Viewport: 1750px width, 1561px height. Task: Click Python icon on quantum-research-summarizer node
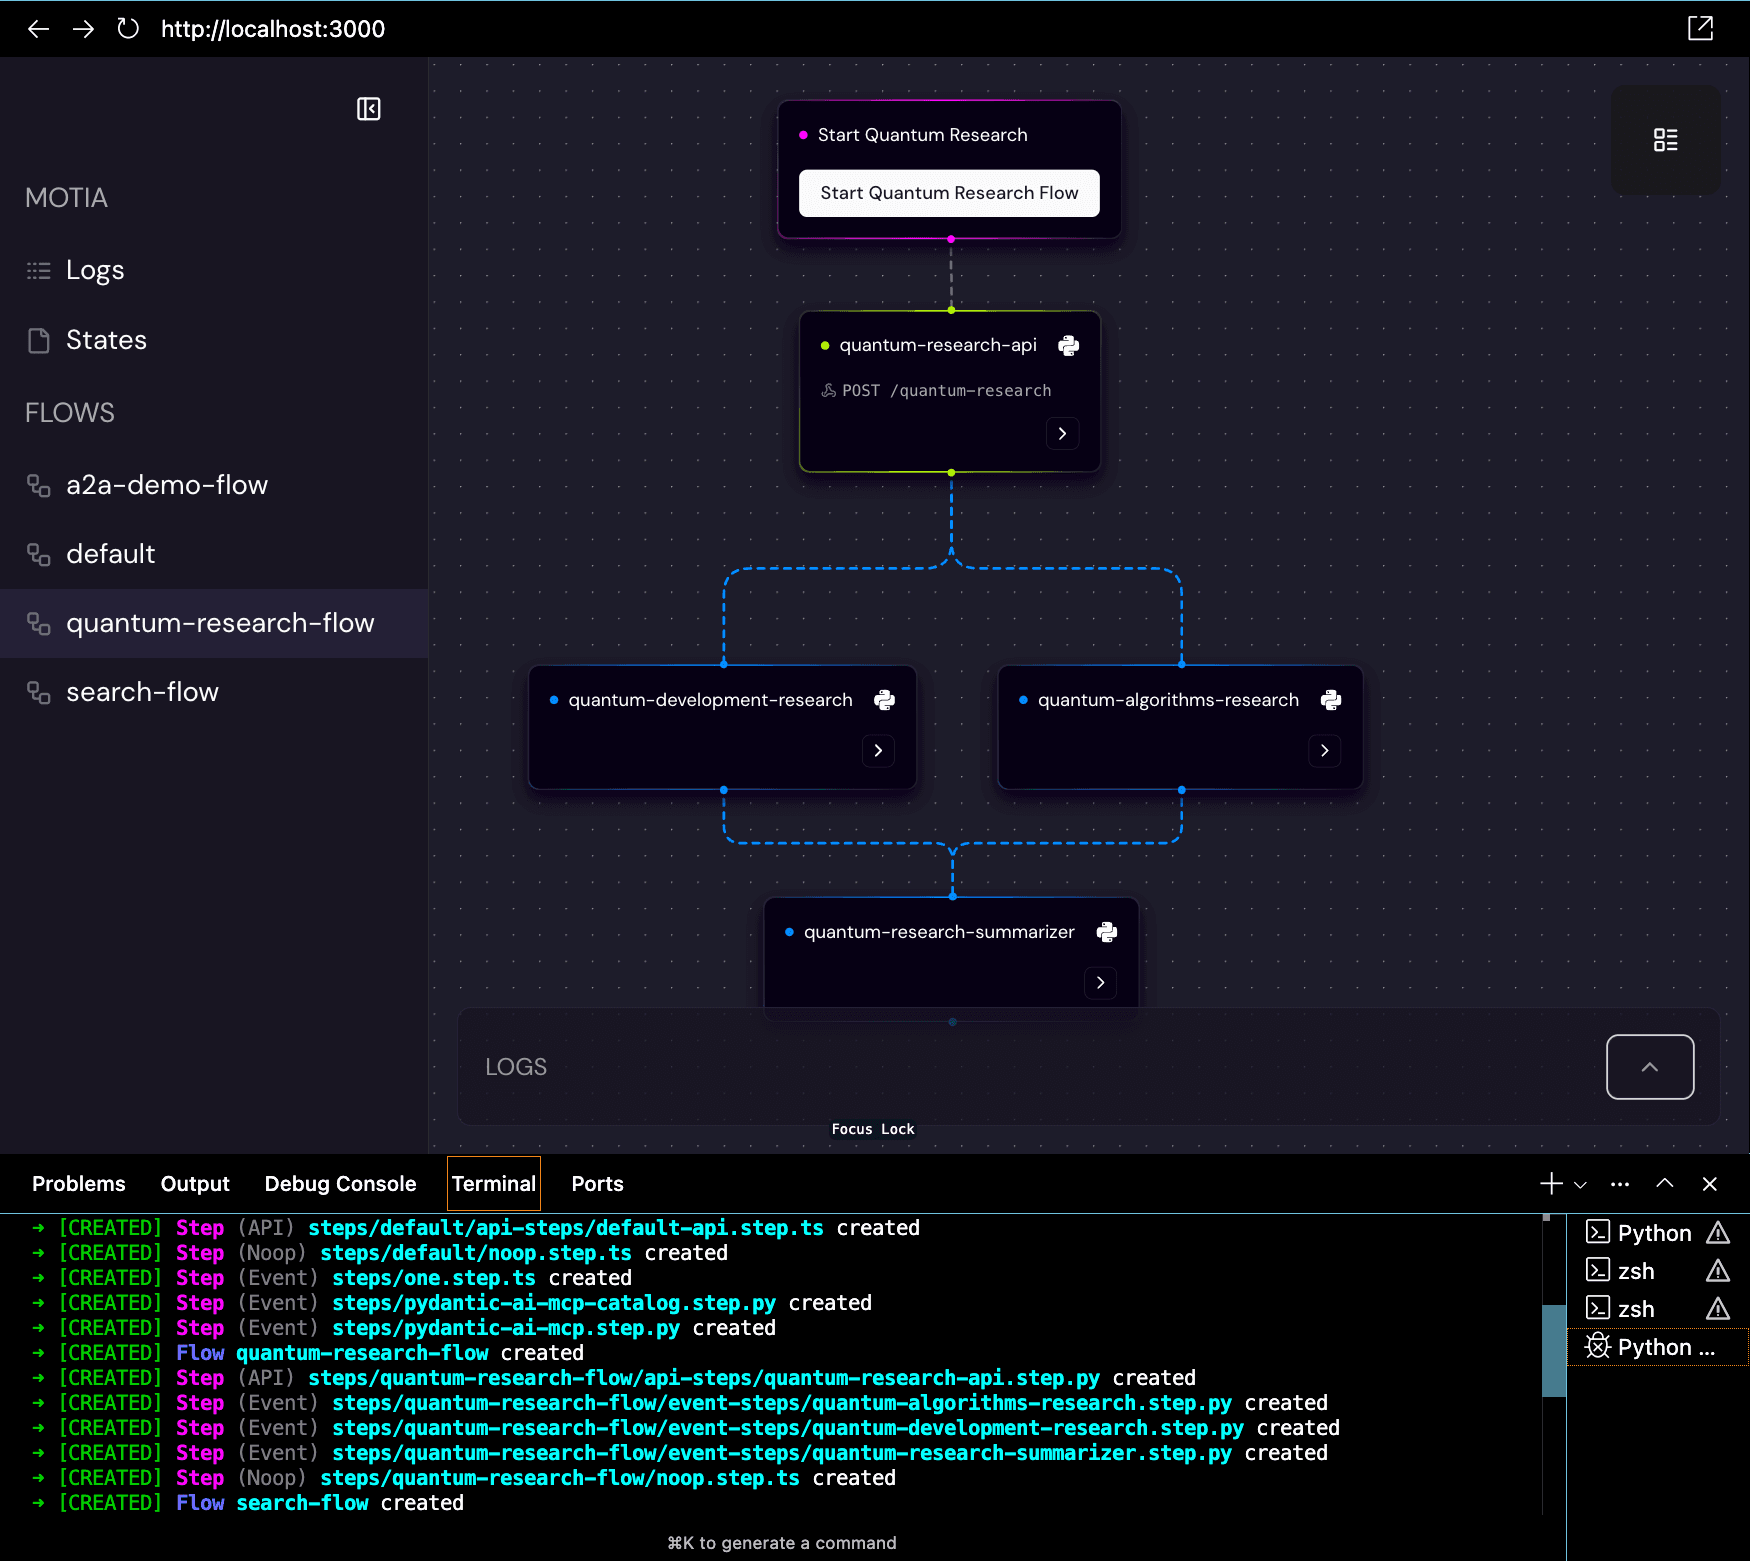point(1106,932)
